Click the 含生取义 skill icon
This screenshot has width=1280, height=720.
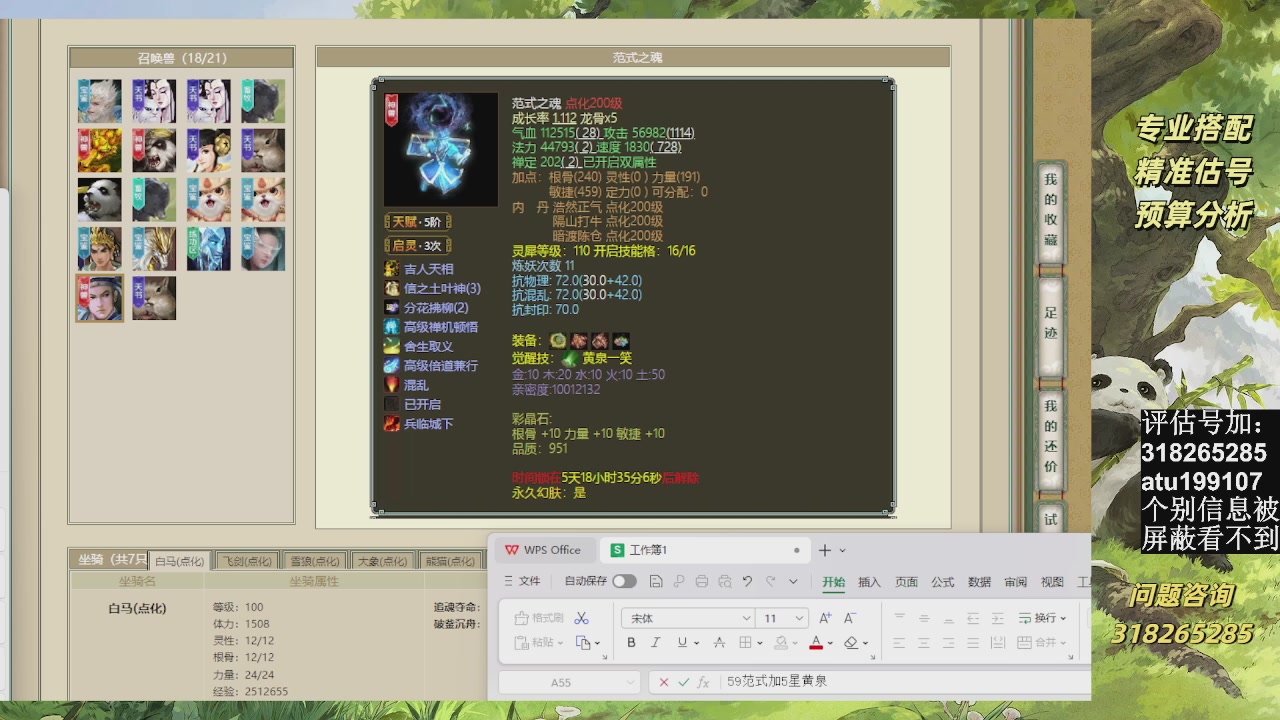(392, 346)
